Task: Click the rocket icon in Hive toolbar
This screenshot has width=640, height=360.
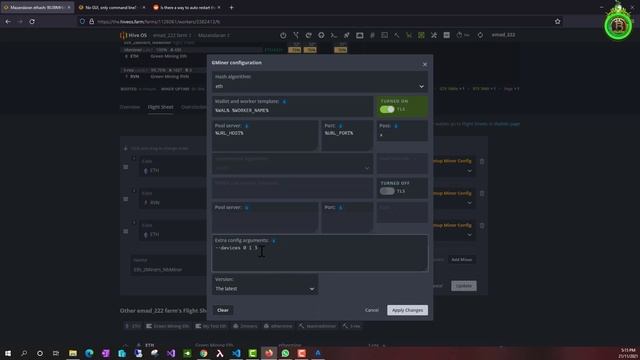Action: click(x=347, y=36)
